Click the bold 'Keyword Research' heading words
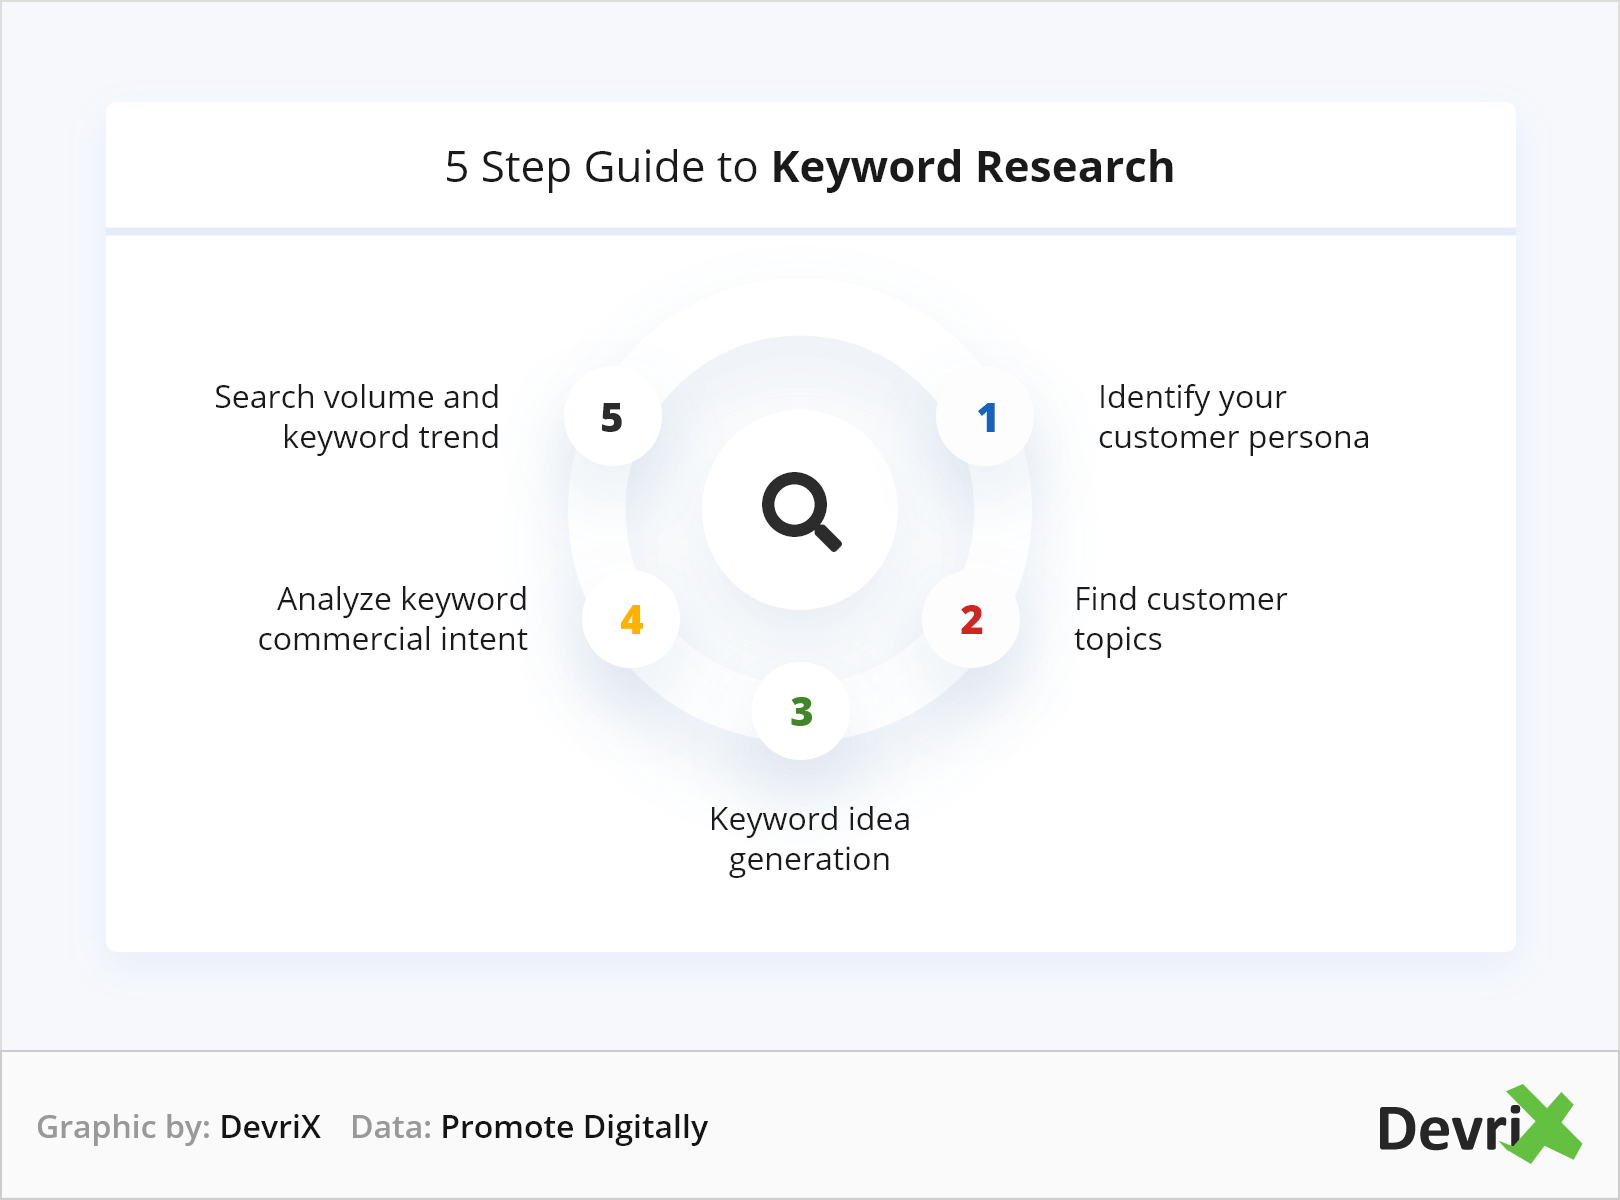Viewport: 1620px width, 1200px height. pyautogui.click(x=972, y=167)
